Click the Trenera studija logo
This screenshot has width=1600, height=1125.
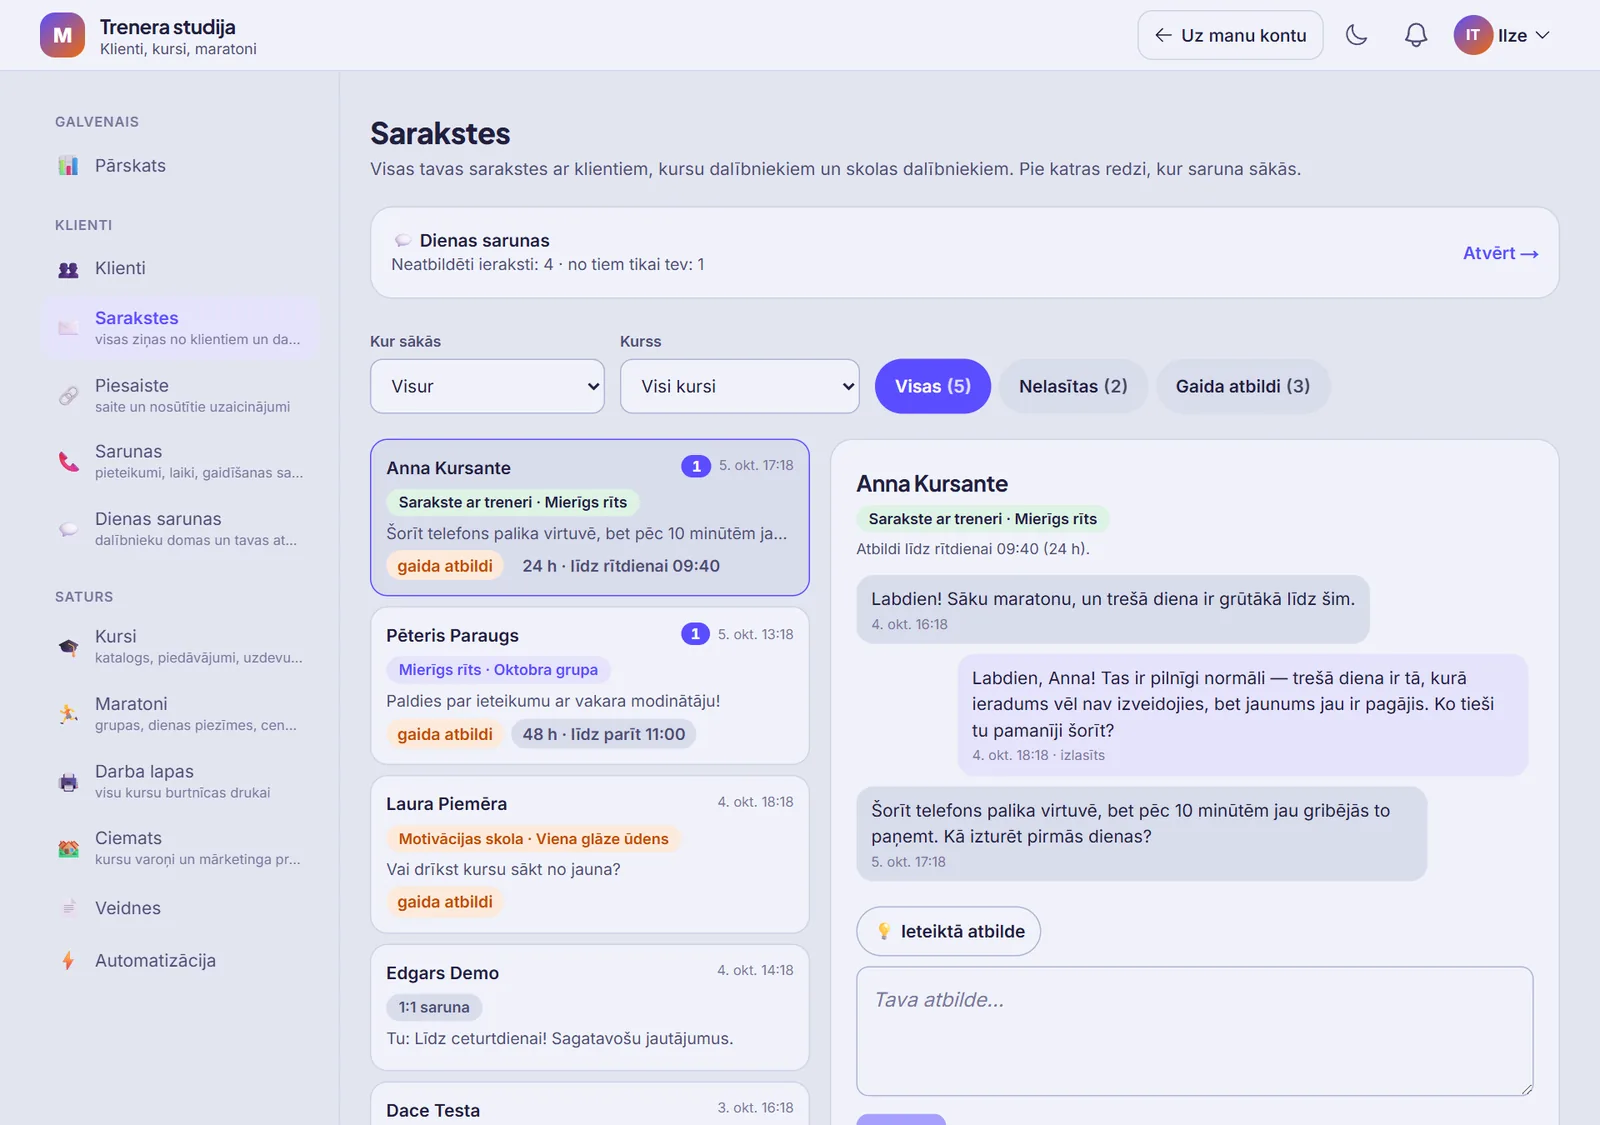point(62,35)
